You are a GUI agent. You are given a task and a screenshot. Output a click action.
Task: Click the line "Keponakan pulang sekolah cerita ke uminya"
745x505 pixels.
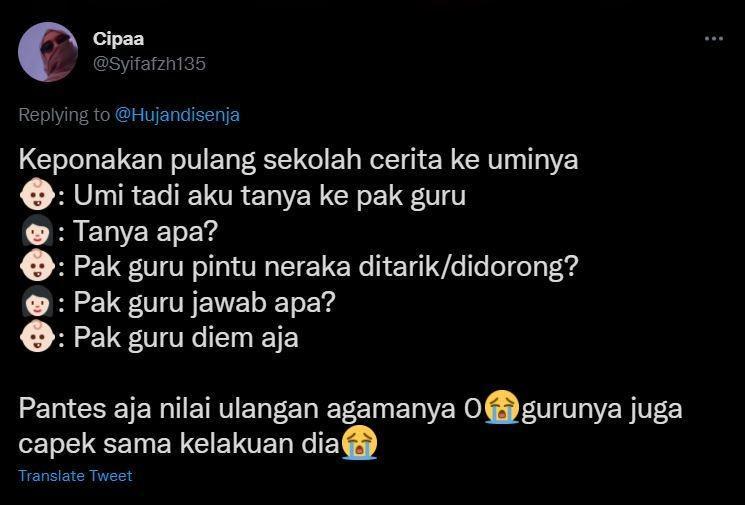(298, 160)
